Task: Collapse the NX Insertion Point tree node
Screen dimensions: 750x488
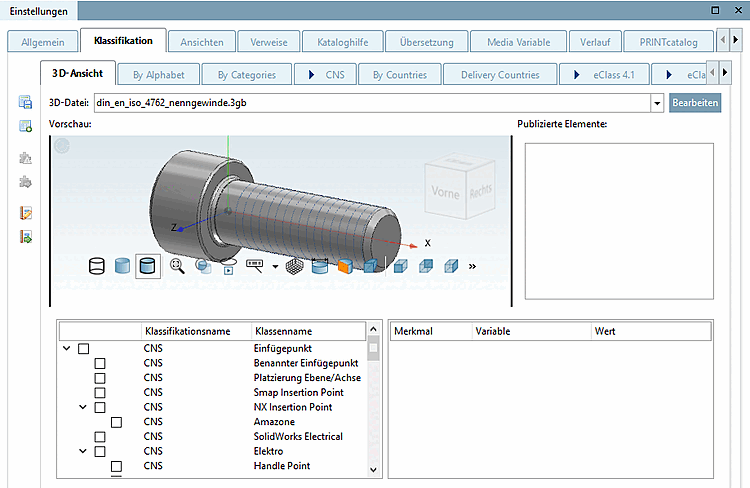Action: (x=84, y=408)
